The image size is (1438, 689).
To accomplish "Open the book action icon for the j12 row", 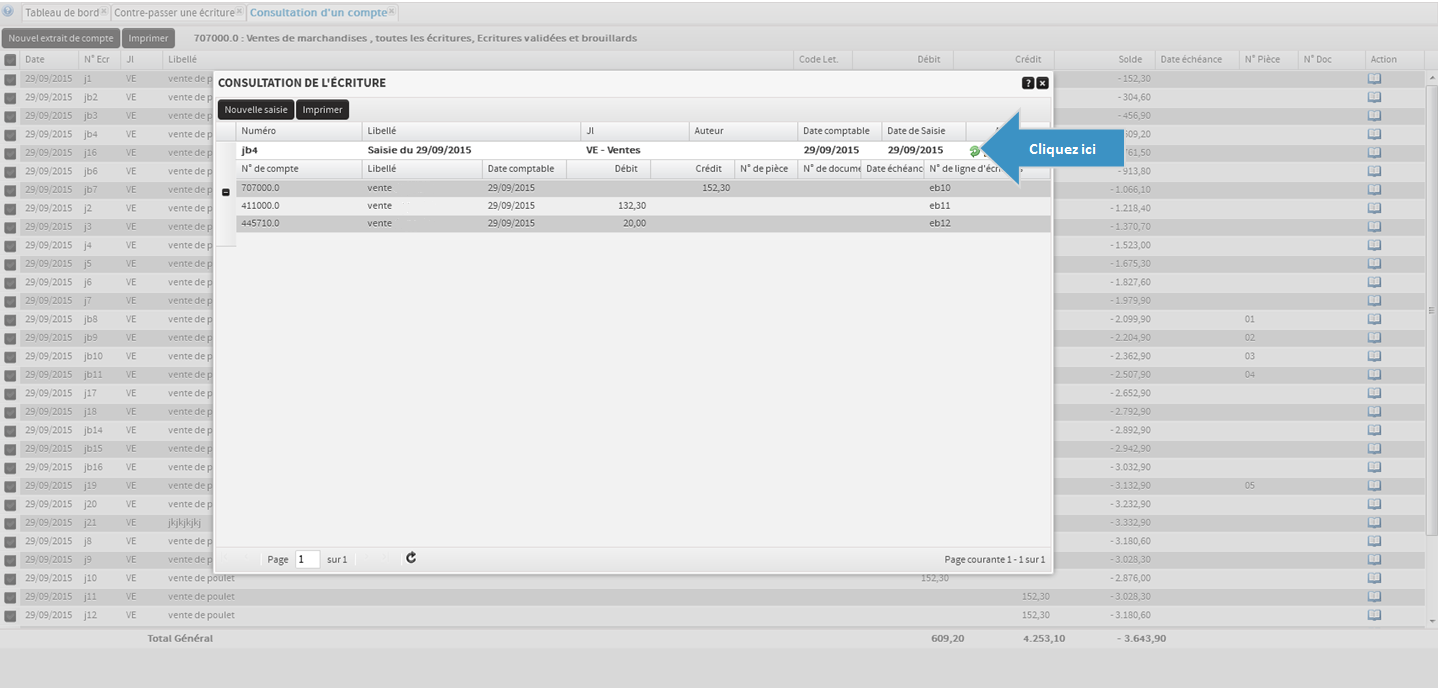I will [1374, 615].
